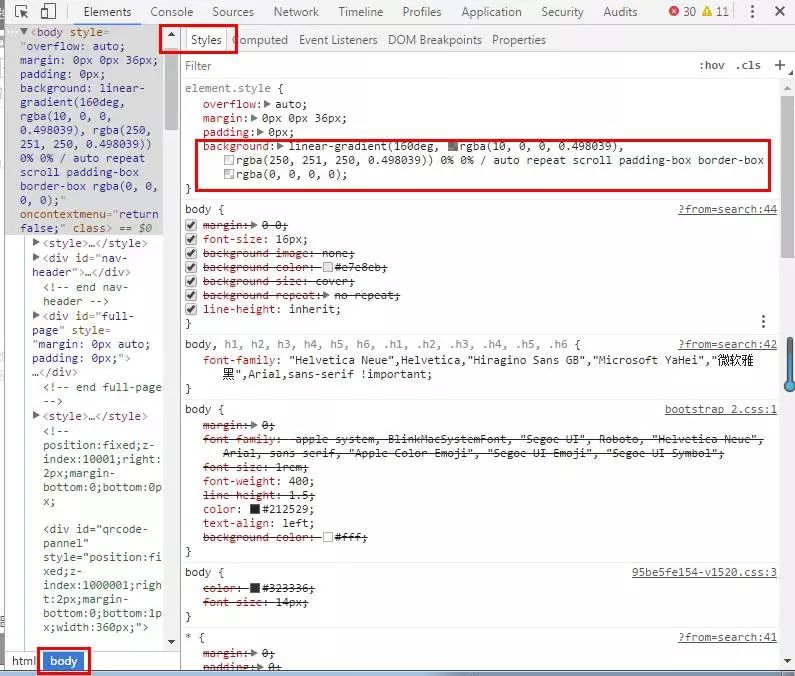Select the html breadcrumb item
The height and width of the screenshot is (676, 795).
pos(23,661)
